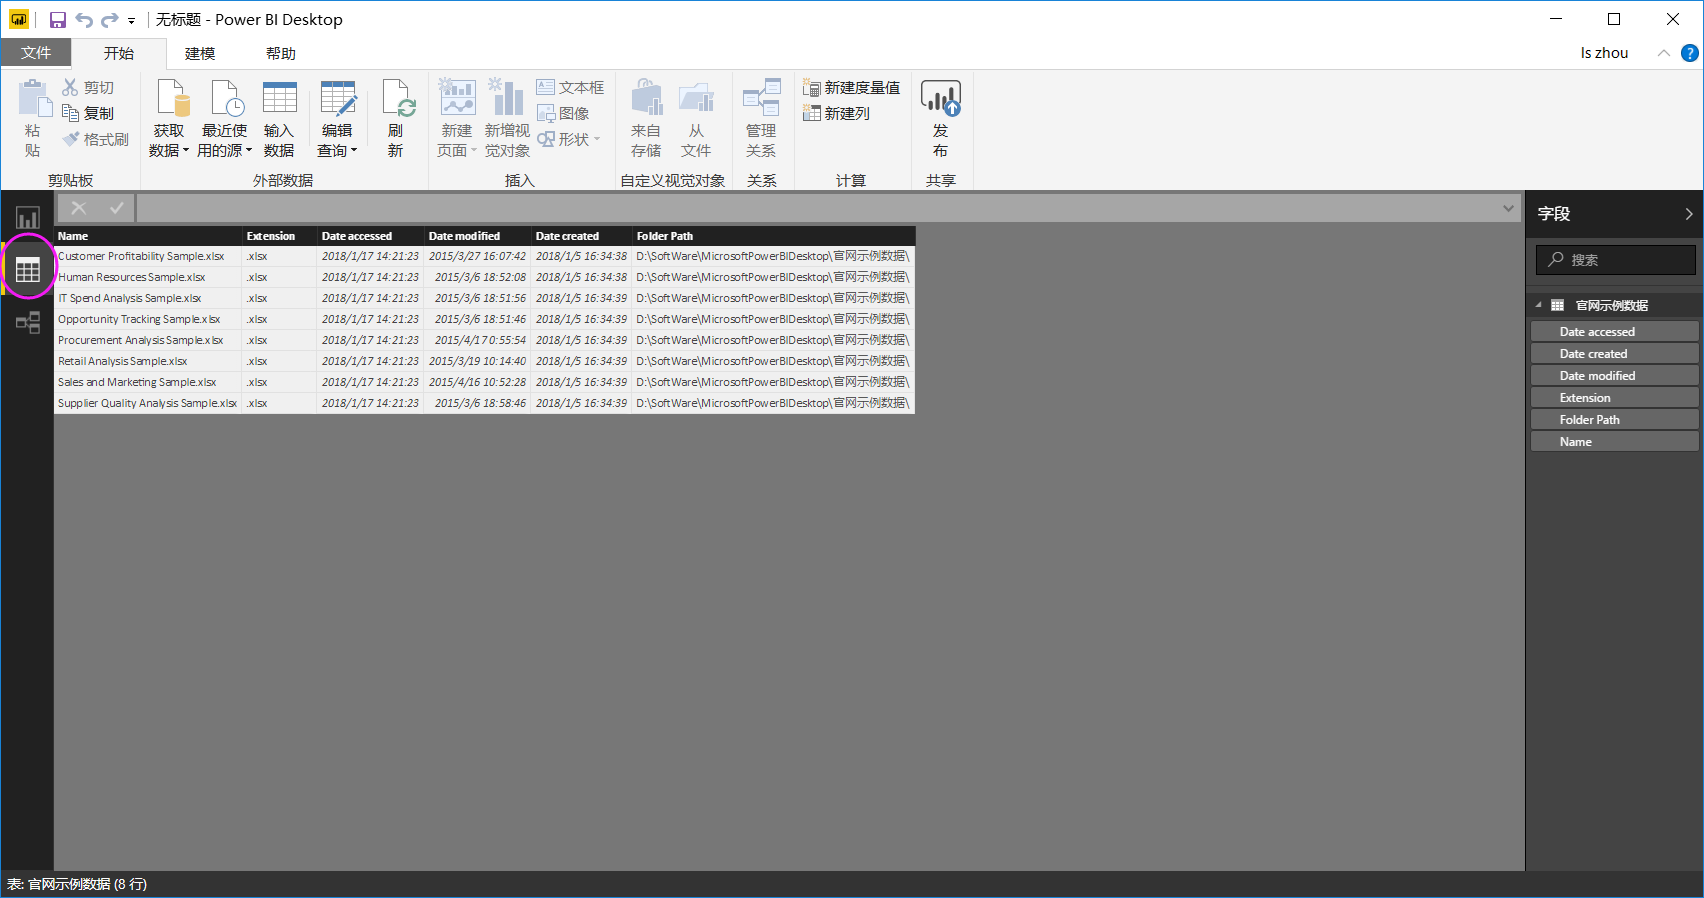Expand the formula bar dropdown arrow
The height and width of the screenshot is (898, 1704).
pyautogui.click(x=1508, y=208)
